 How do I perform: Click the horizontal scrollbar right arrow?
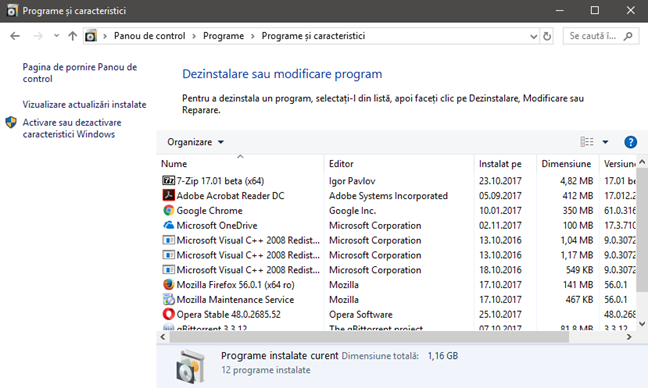629,337
